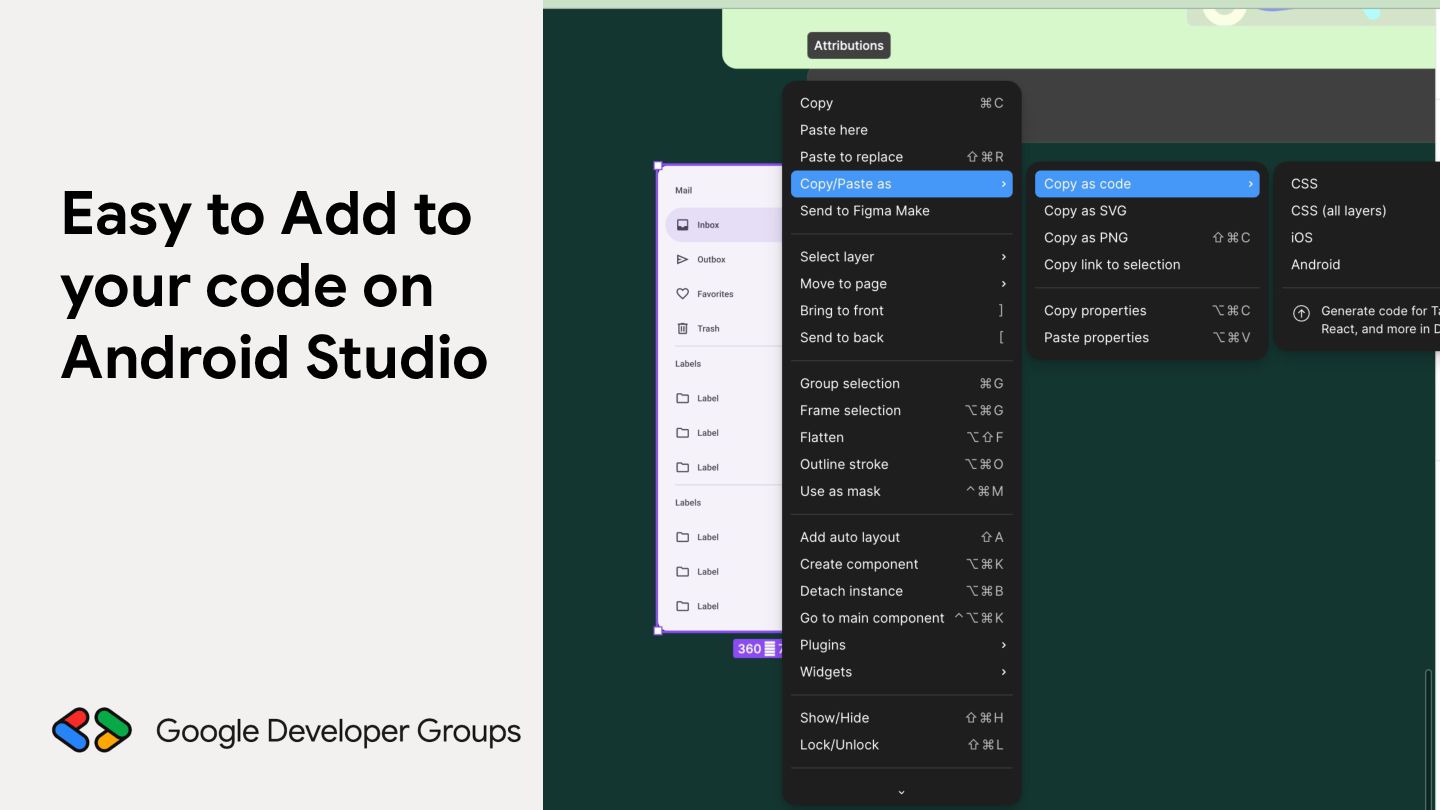
Task: Expand the Plugins submenu
Action: 901,646
